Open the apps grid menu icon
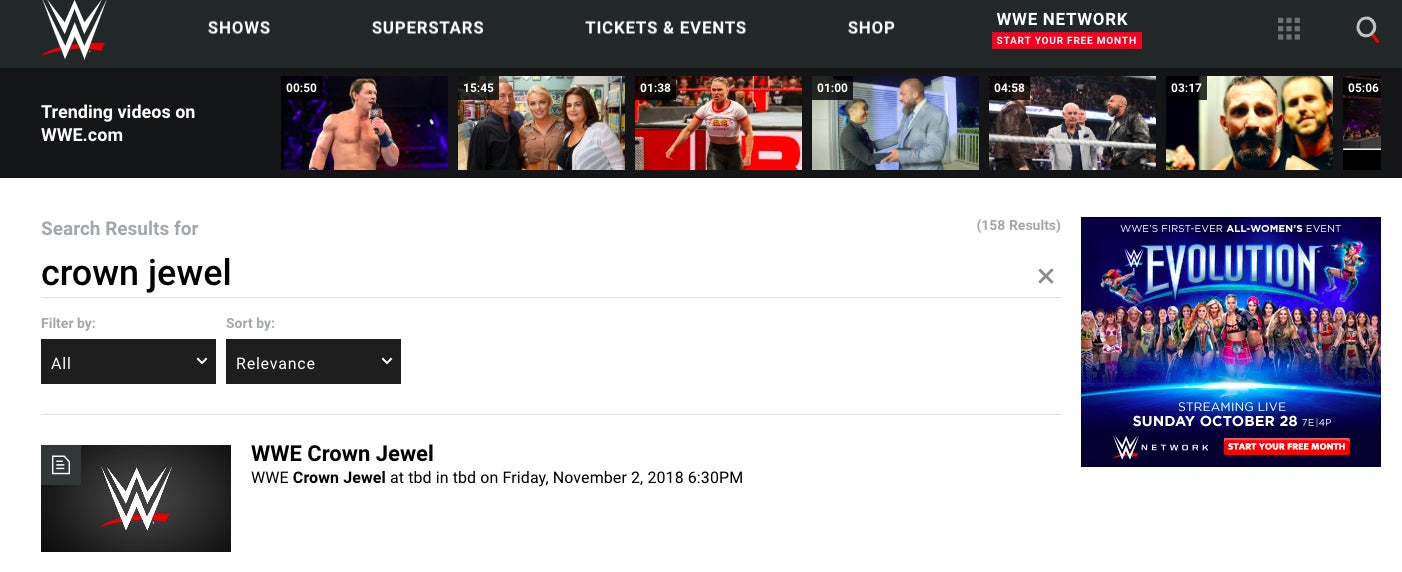The height and width of the screenshot is (572, 1402). (1289, 29)
